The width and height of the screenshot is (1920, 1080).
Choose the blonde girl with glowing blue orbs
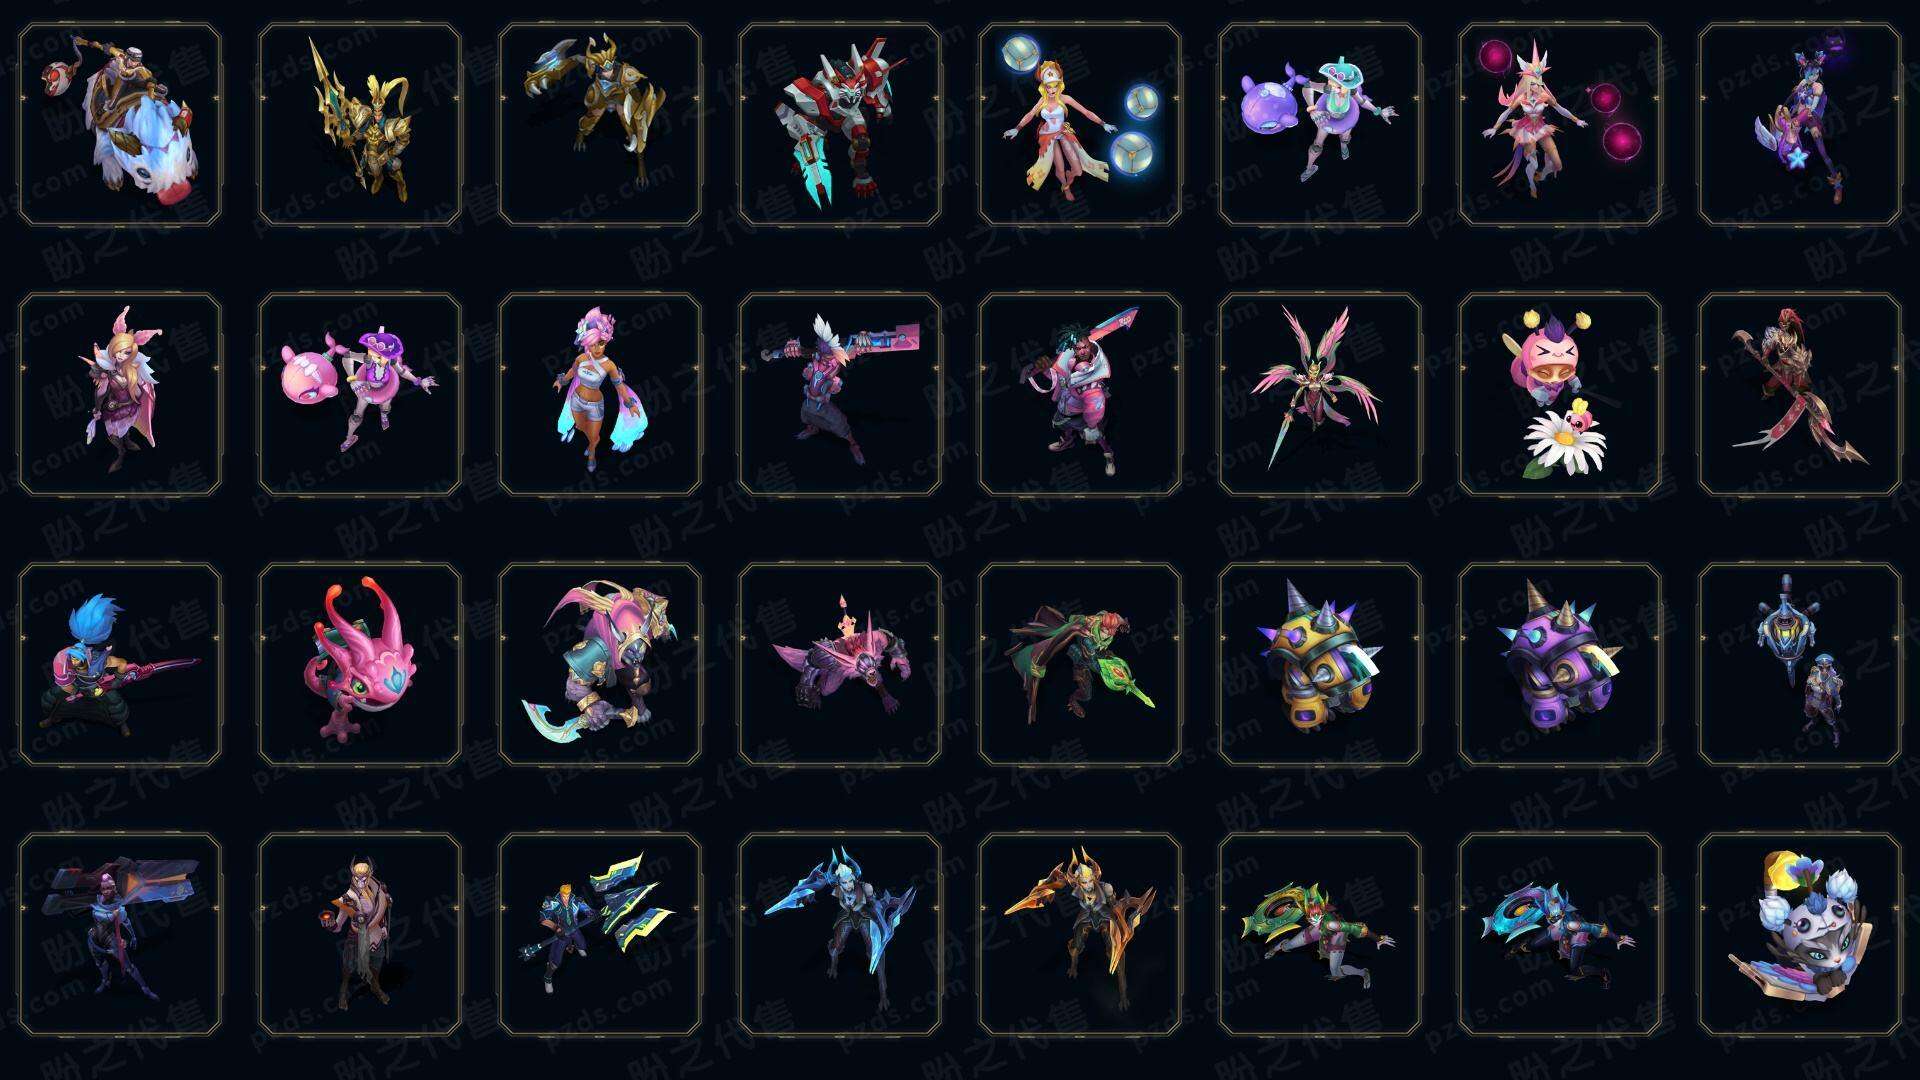(x=1080, y=125)
